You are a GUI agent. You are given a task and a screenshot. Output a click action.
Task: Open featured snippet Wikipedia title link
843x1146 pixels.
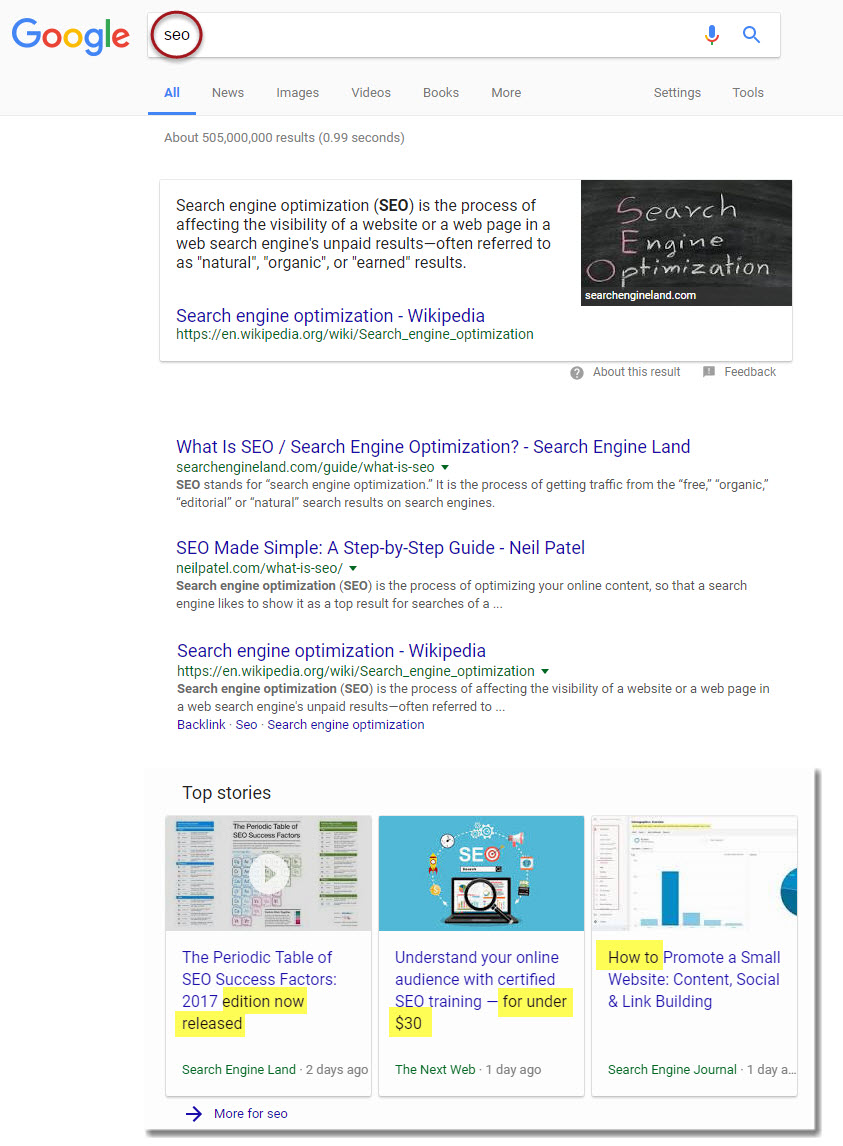[330, 316]
